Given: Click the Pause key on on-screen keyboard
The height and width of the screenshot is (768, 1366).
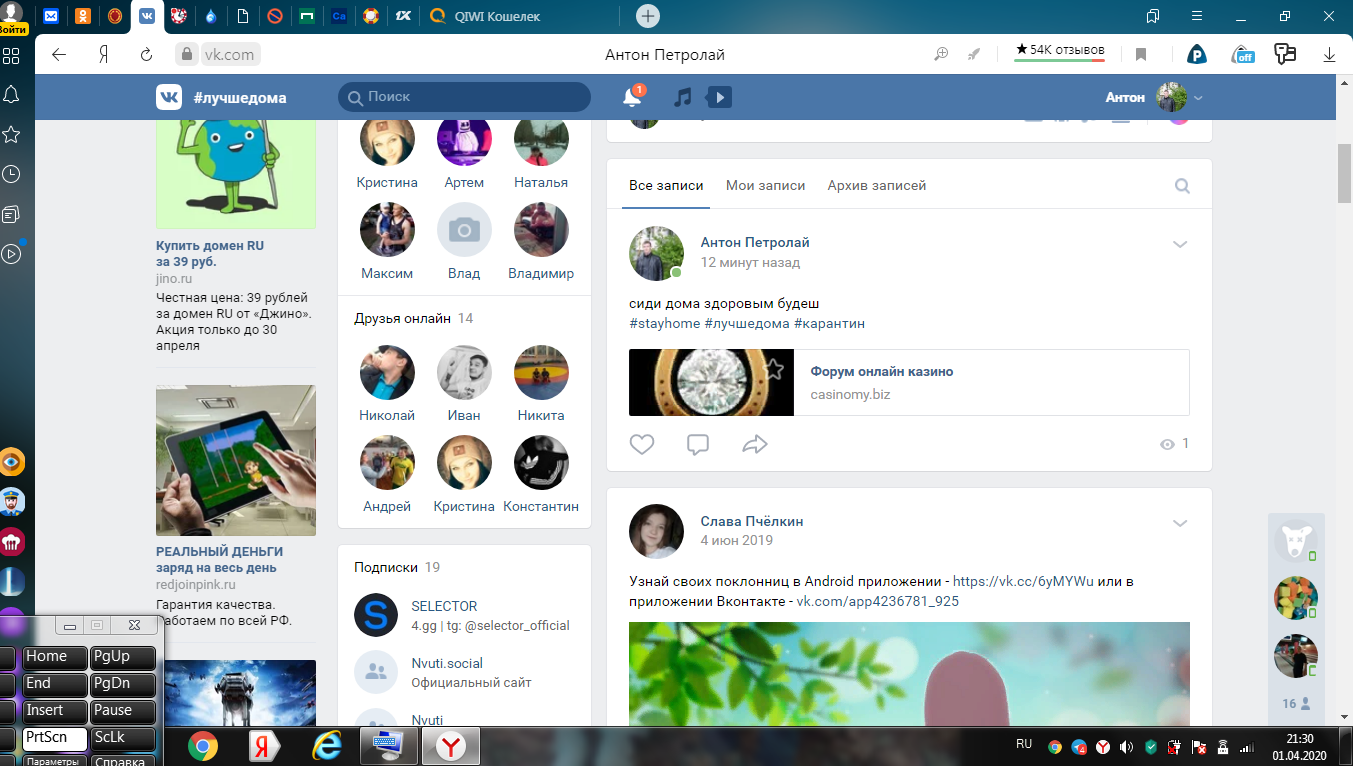Looking at the screenshot, I should (123, 711).
